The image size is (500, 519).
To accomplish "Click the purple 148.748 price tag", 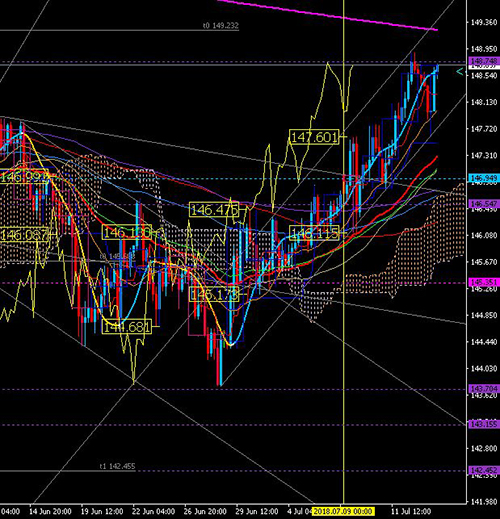I will [x=484, y=61].
